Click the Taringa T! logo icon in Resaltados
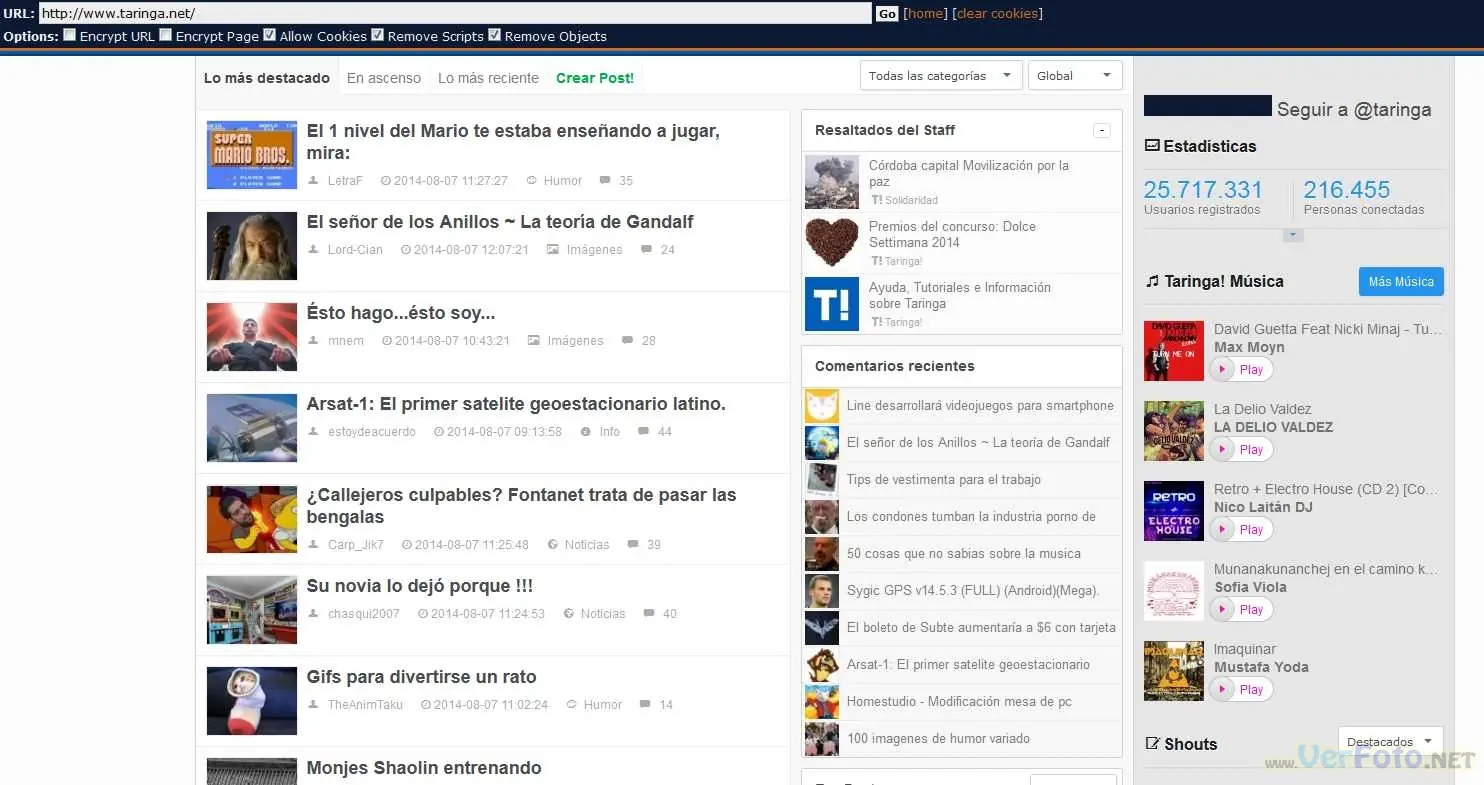 pyautogui.click(x=832, y=304)
